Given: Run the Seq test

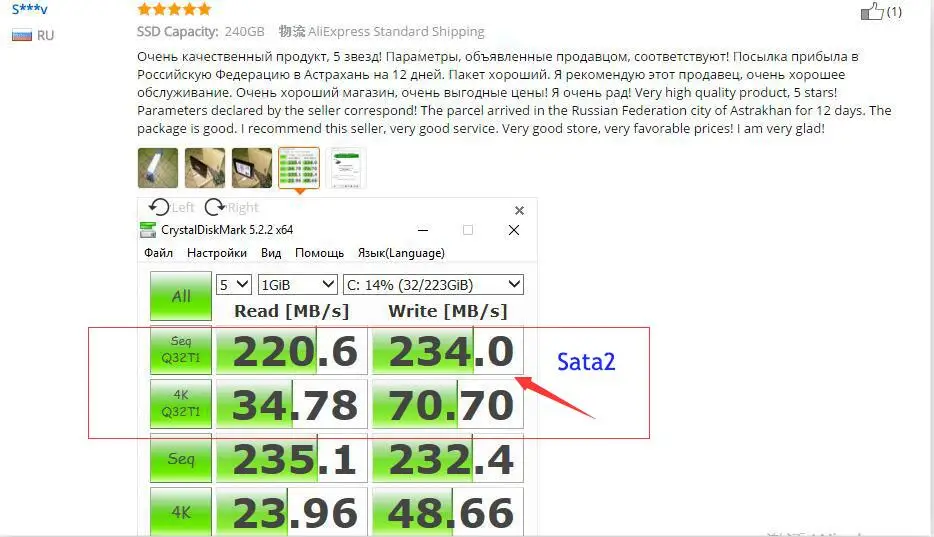Looking at the screenshot, I should 181,458.
